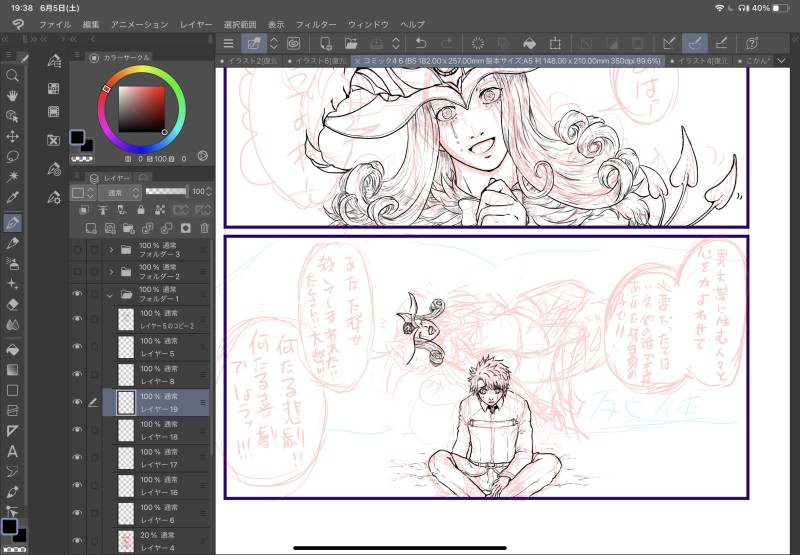Click the Fill icon in command bar
The image size is (800, 555).
(530, 43)
